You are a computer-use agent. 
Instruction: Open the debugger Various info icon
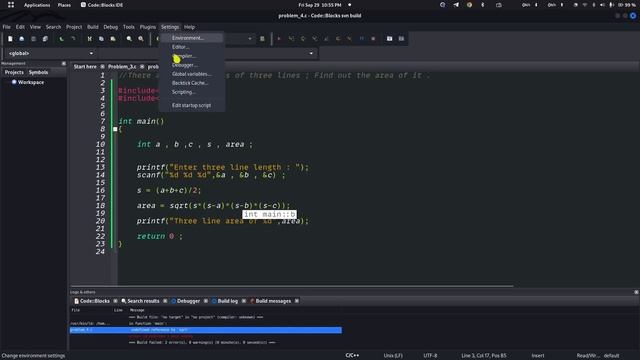click(x=401, y=39)
